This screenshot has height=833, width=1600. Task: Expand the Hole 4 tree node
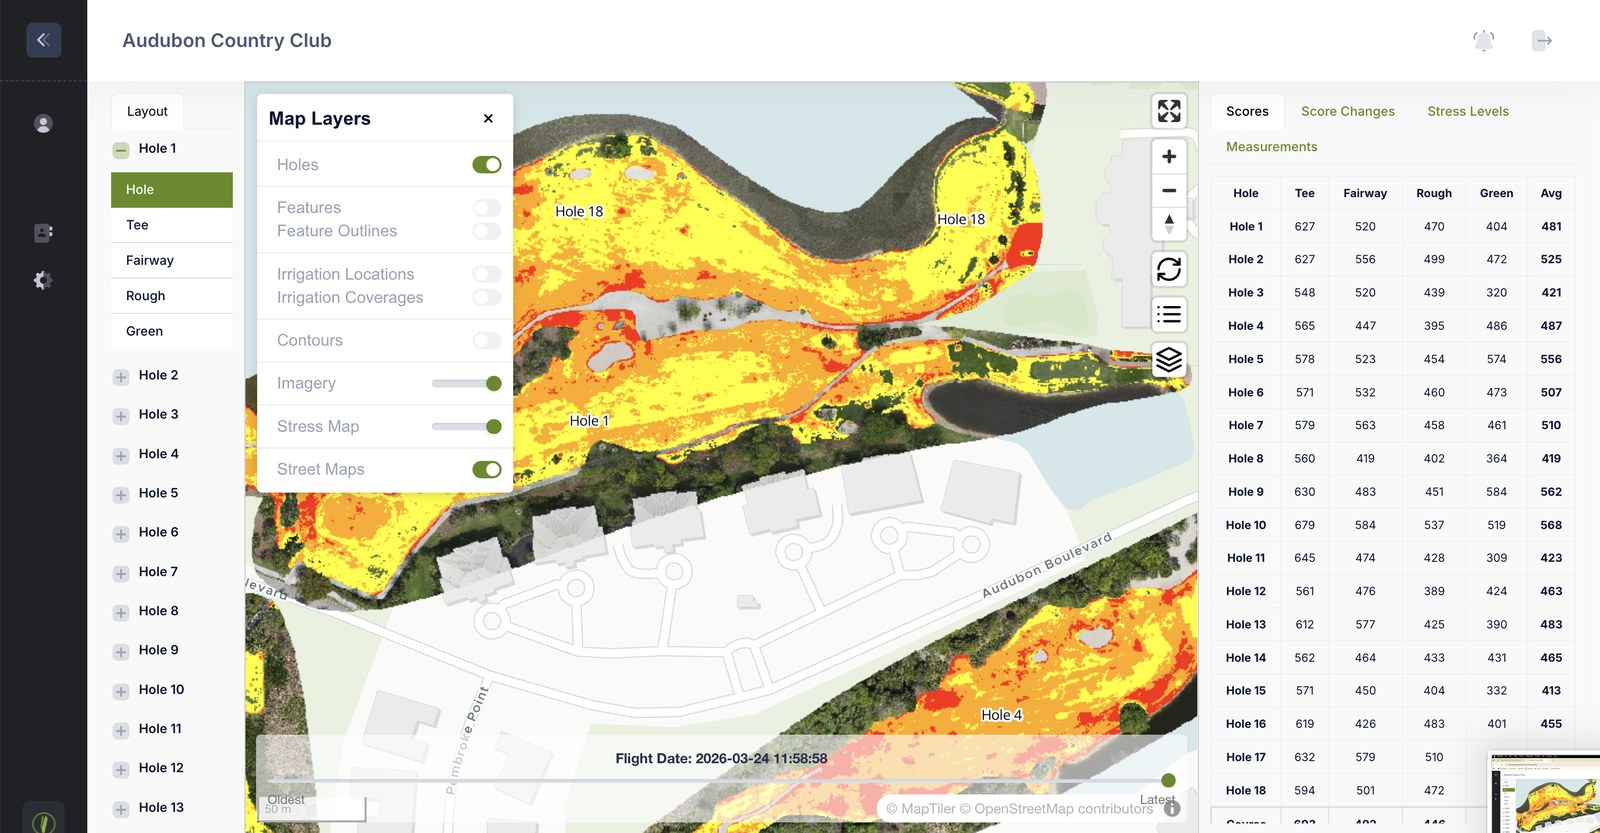pos(121,456)
